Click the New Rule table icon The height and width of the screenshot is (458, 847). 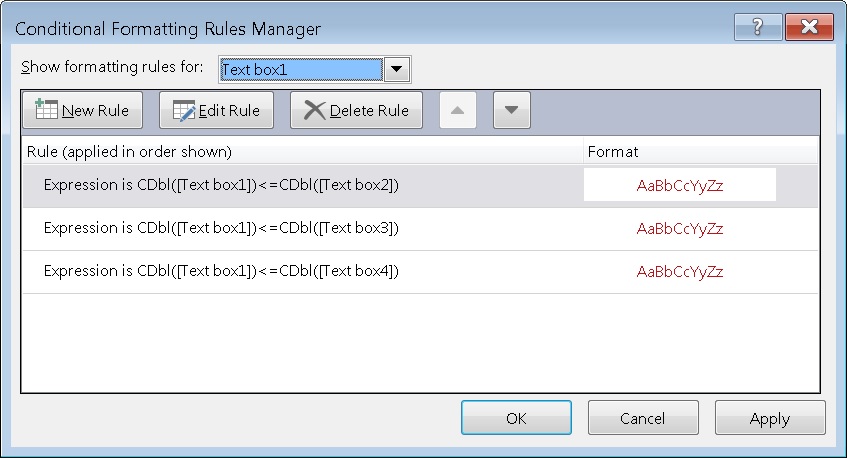point(46,110)
